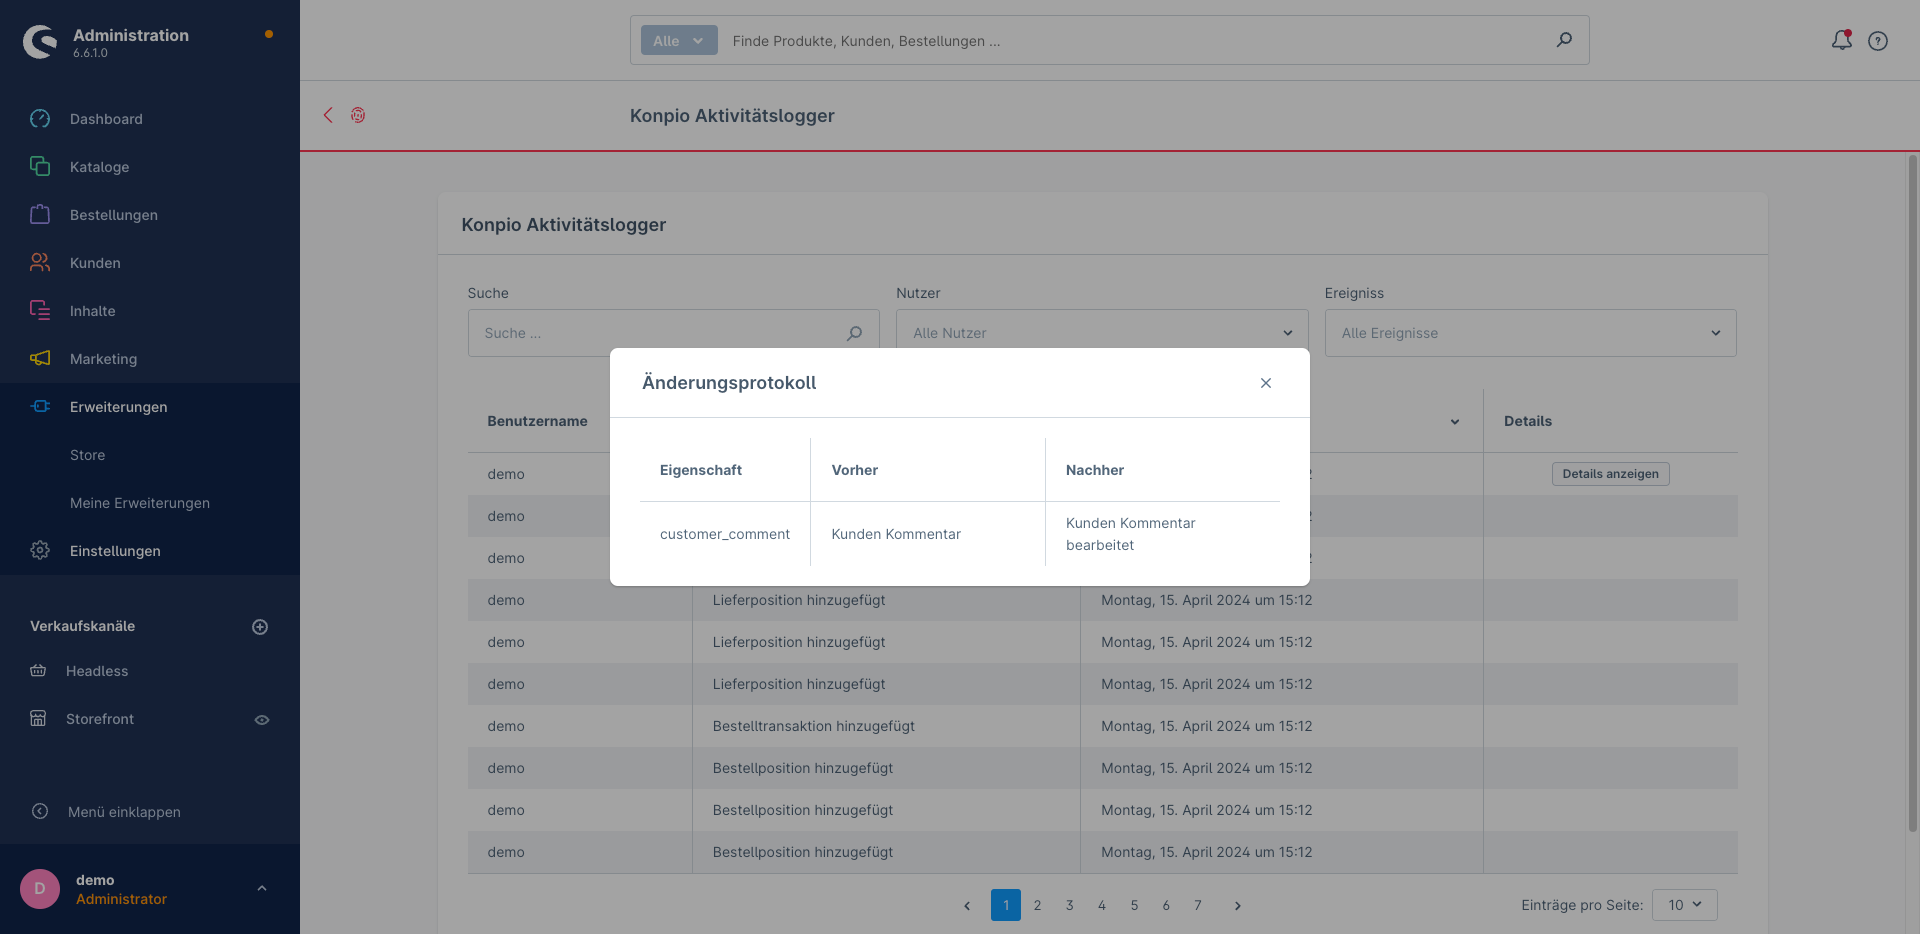
Task: Go to pagination page 2
Action: [1038, 905]
